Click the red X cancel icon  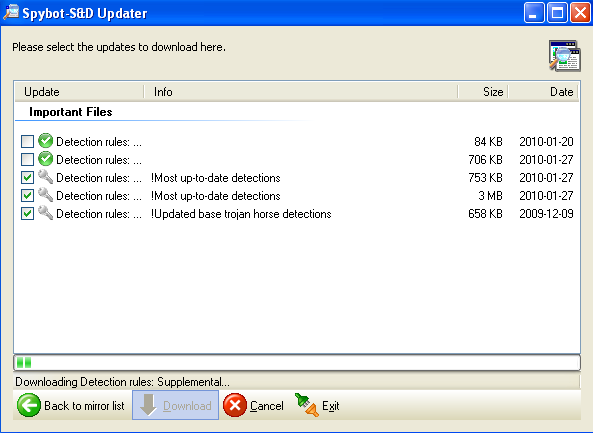coord(235,405)
